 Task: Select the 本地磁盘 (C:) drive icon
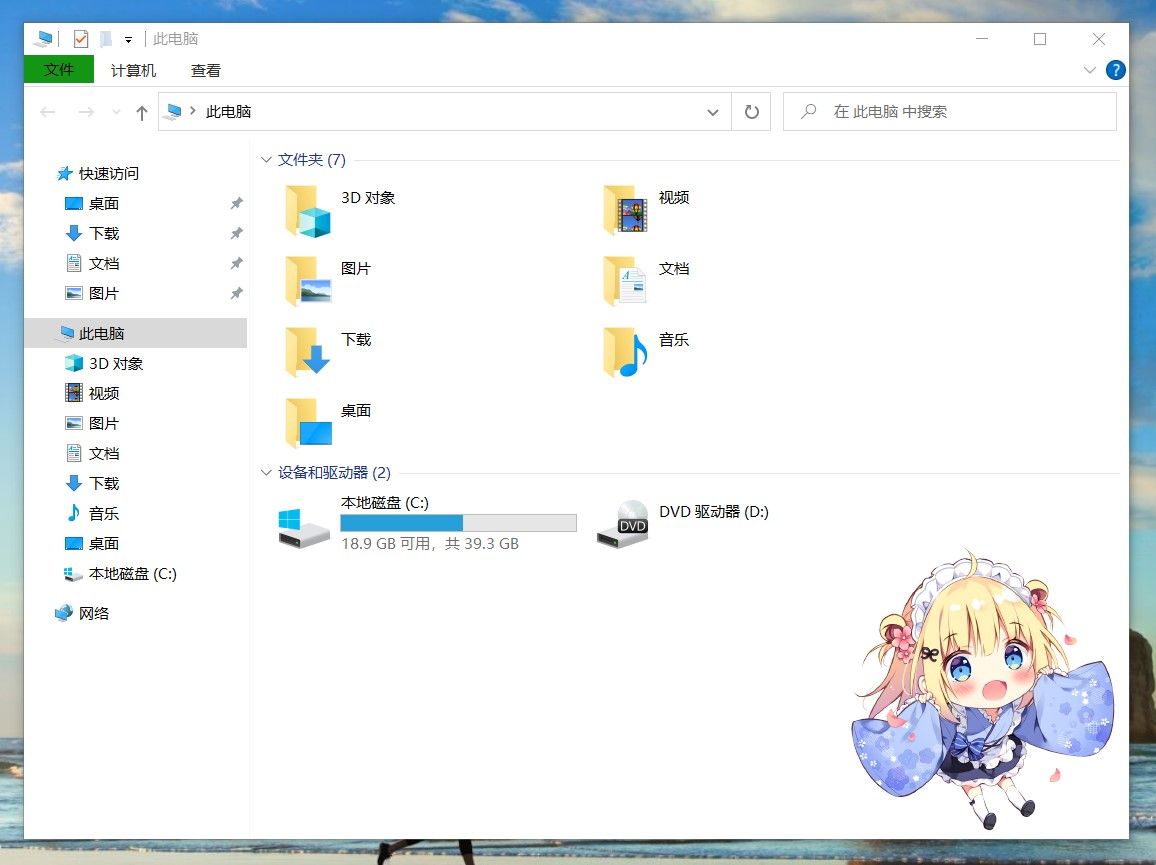pyautogui.click(x=303, y=527)
